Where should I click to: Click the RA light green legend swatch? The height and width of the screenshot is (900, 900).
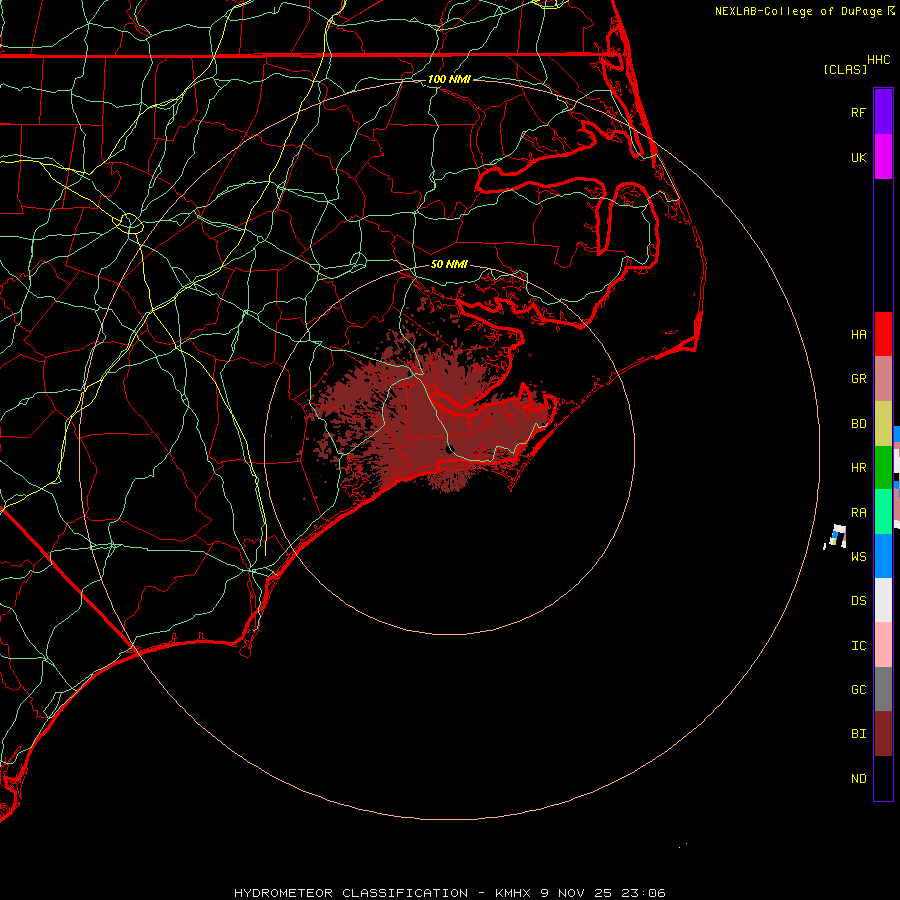pyautogui.click(x=883, y=512)
